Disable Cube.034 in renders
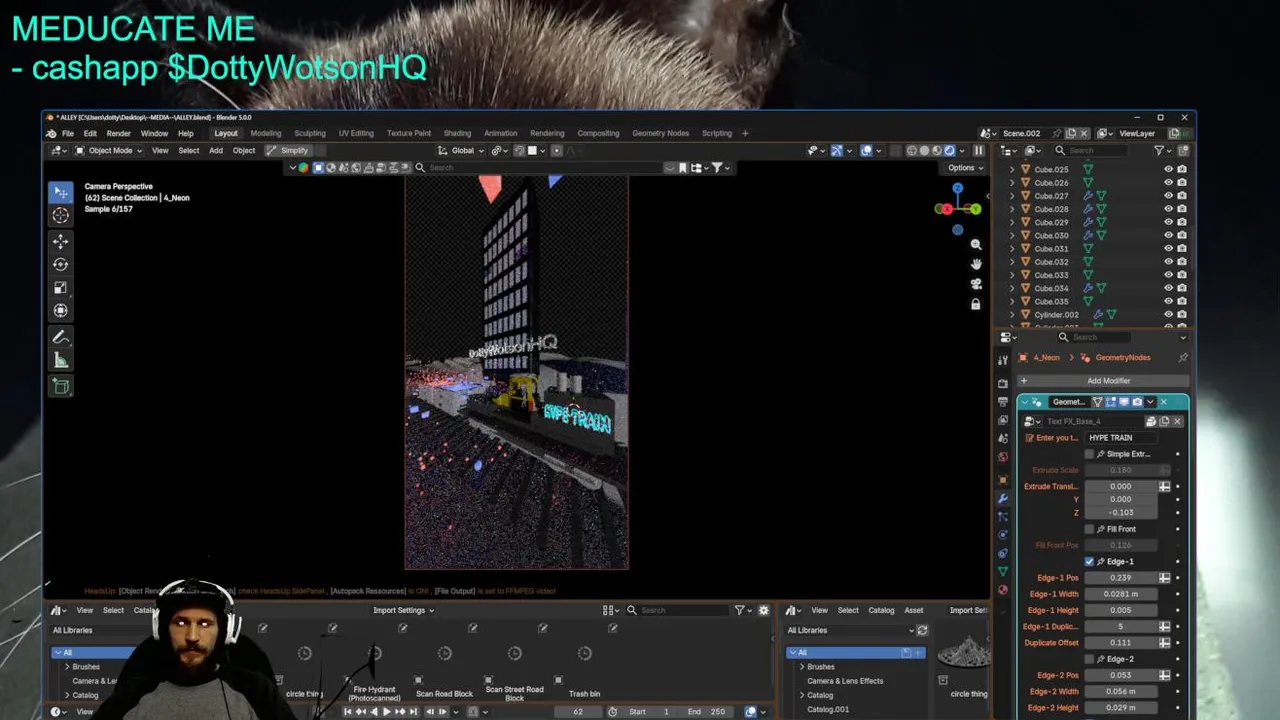This screenshot has height=720, width=1280. tap(1182, 288)
